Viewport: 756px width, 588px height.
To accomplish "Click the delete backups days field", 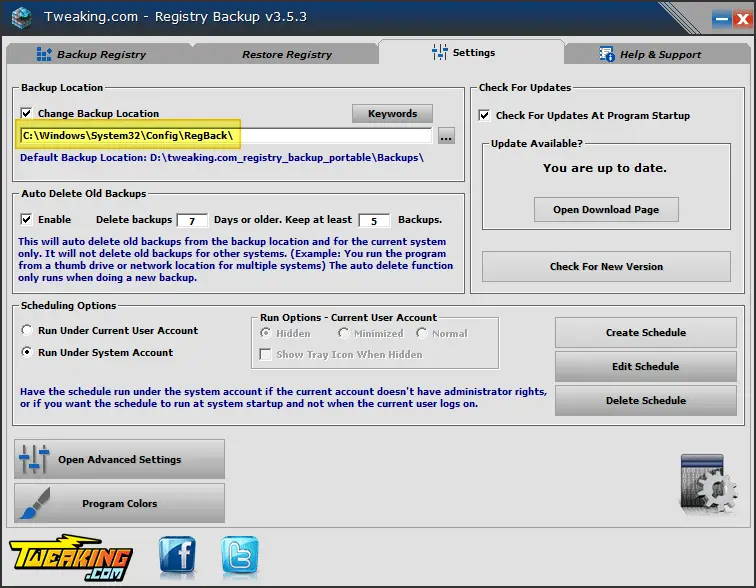I will click(x=192, y=221).
